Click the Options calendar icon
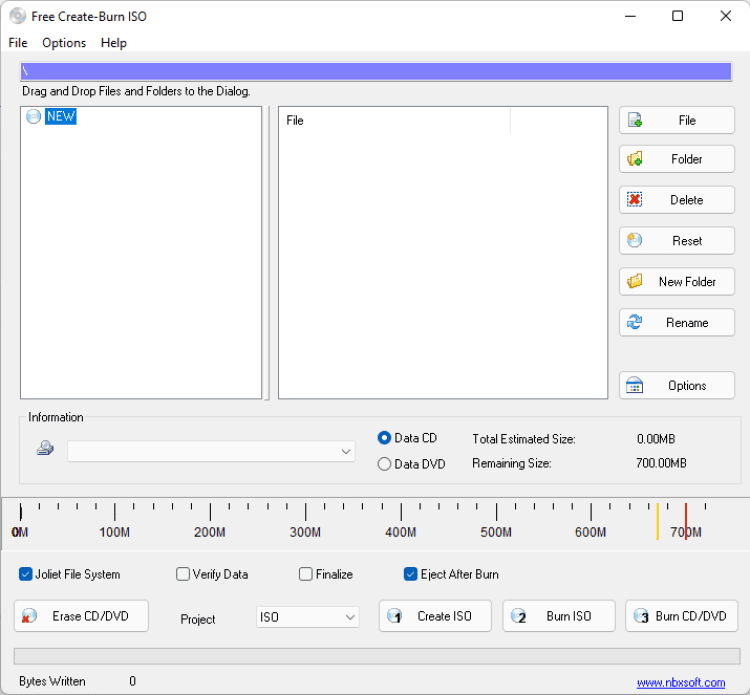 635,385
